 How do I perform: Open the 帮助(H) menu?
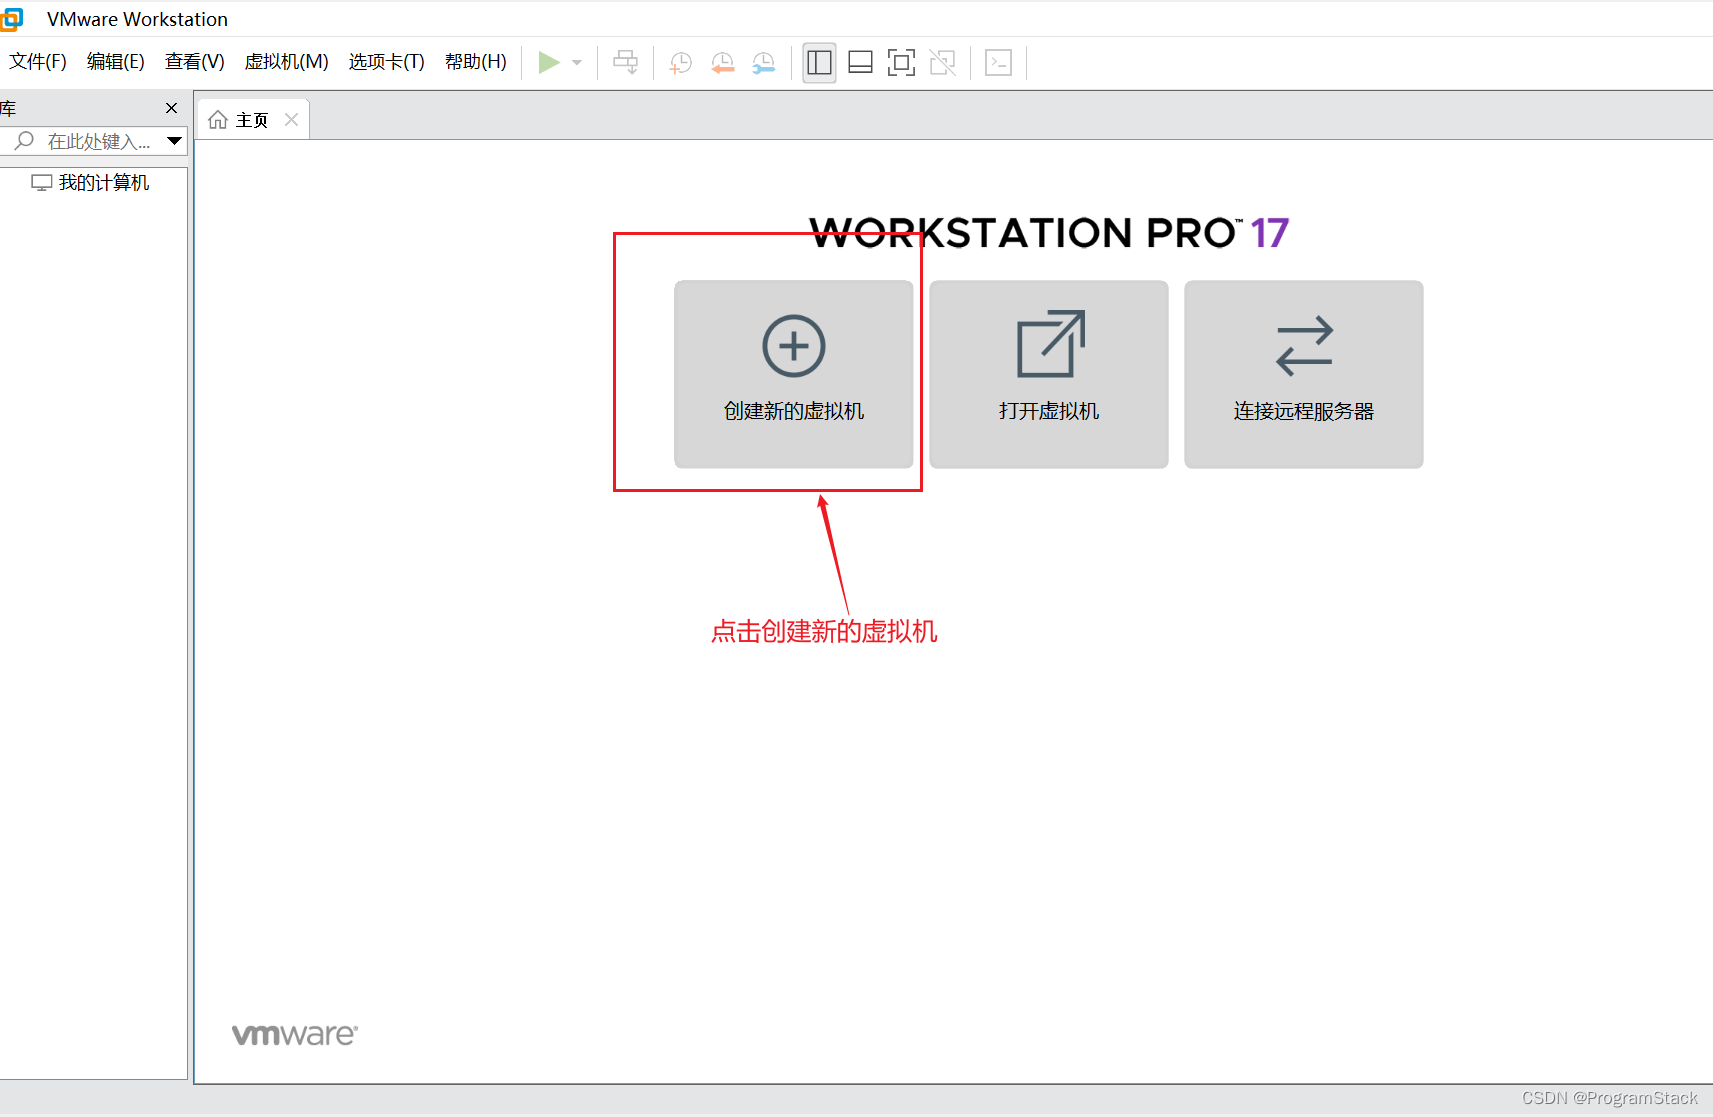[476, 62]
